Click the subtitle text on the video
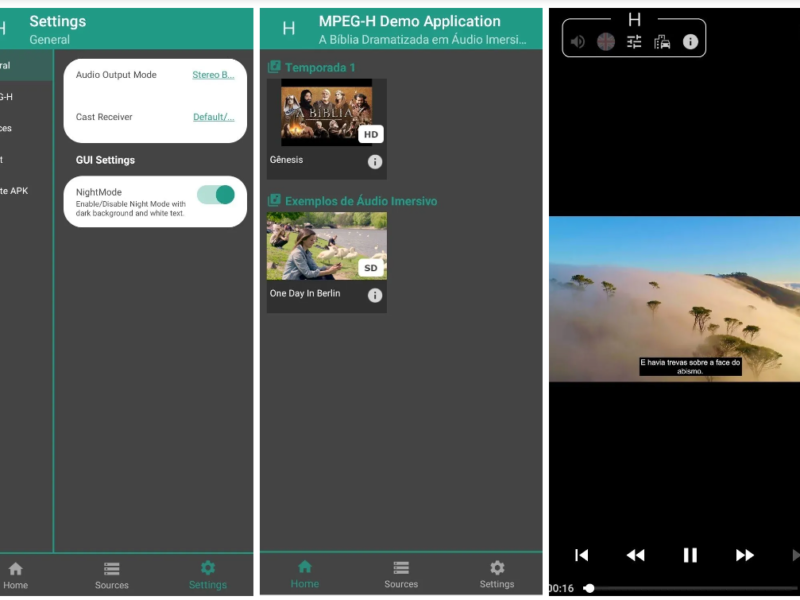The height and width of the screenshot is (600, 800). 690,367
